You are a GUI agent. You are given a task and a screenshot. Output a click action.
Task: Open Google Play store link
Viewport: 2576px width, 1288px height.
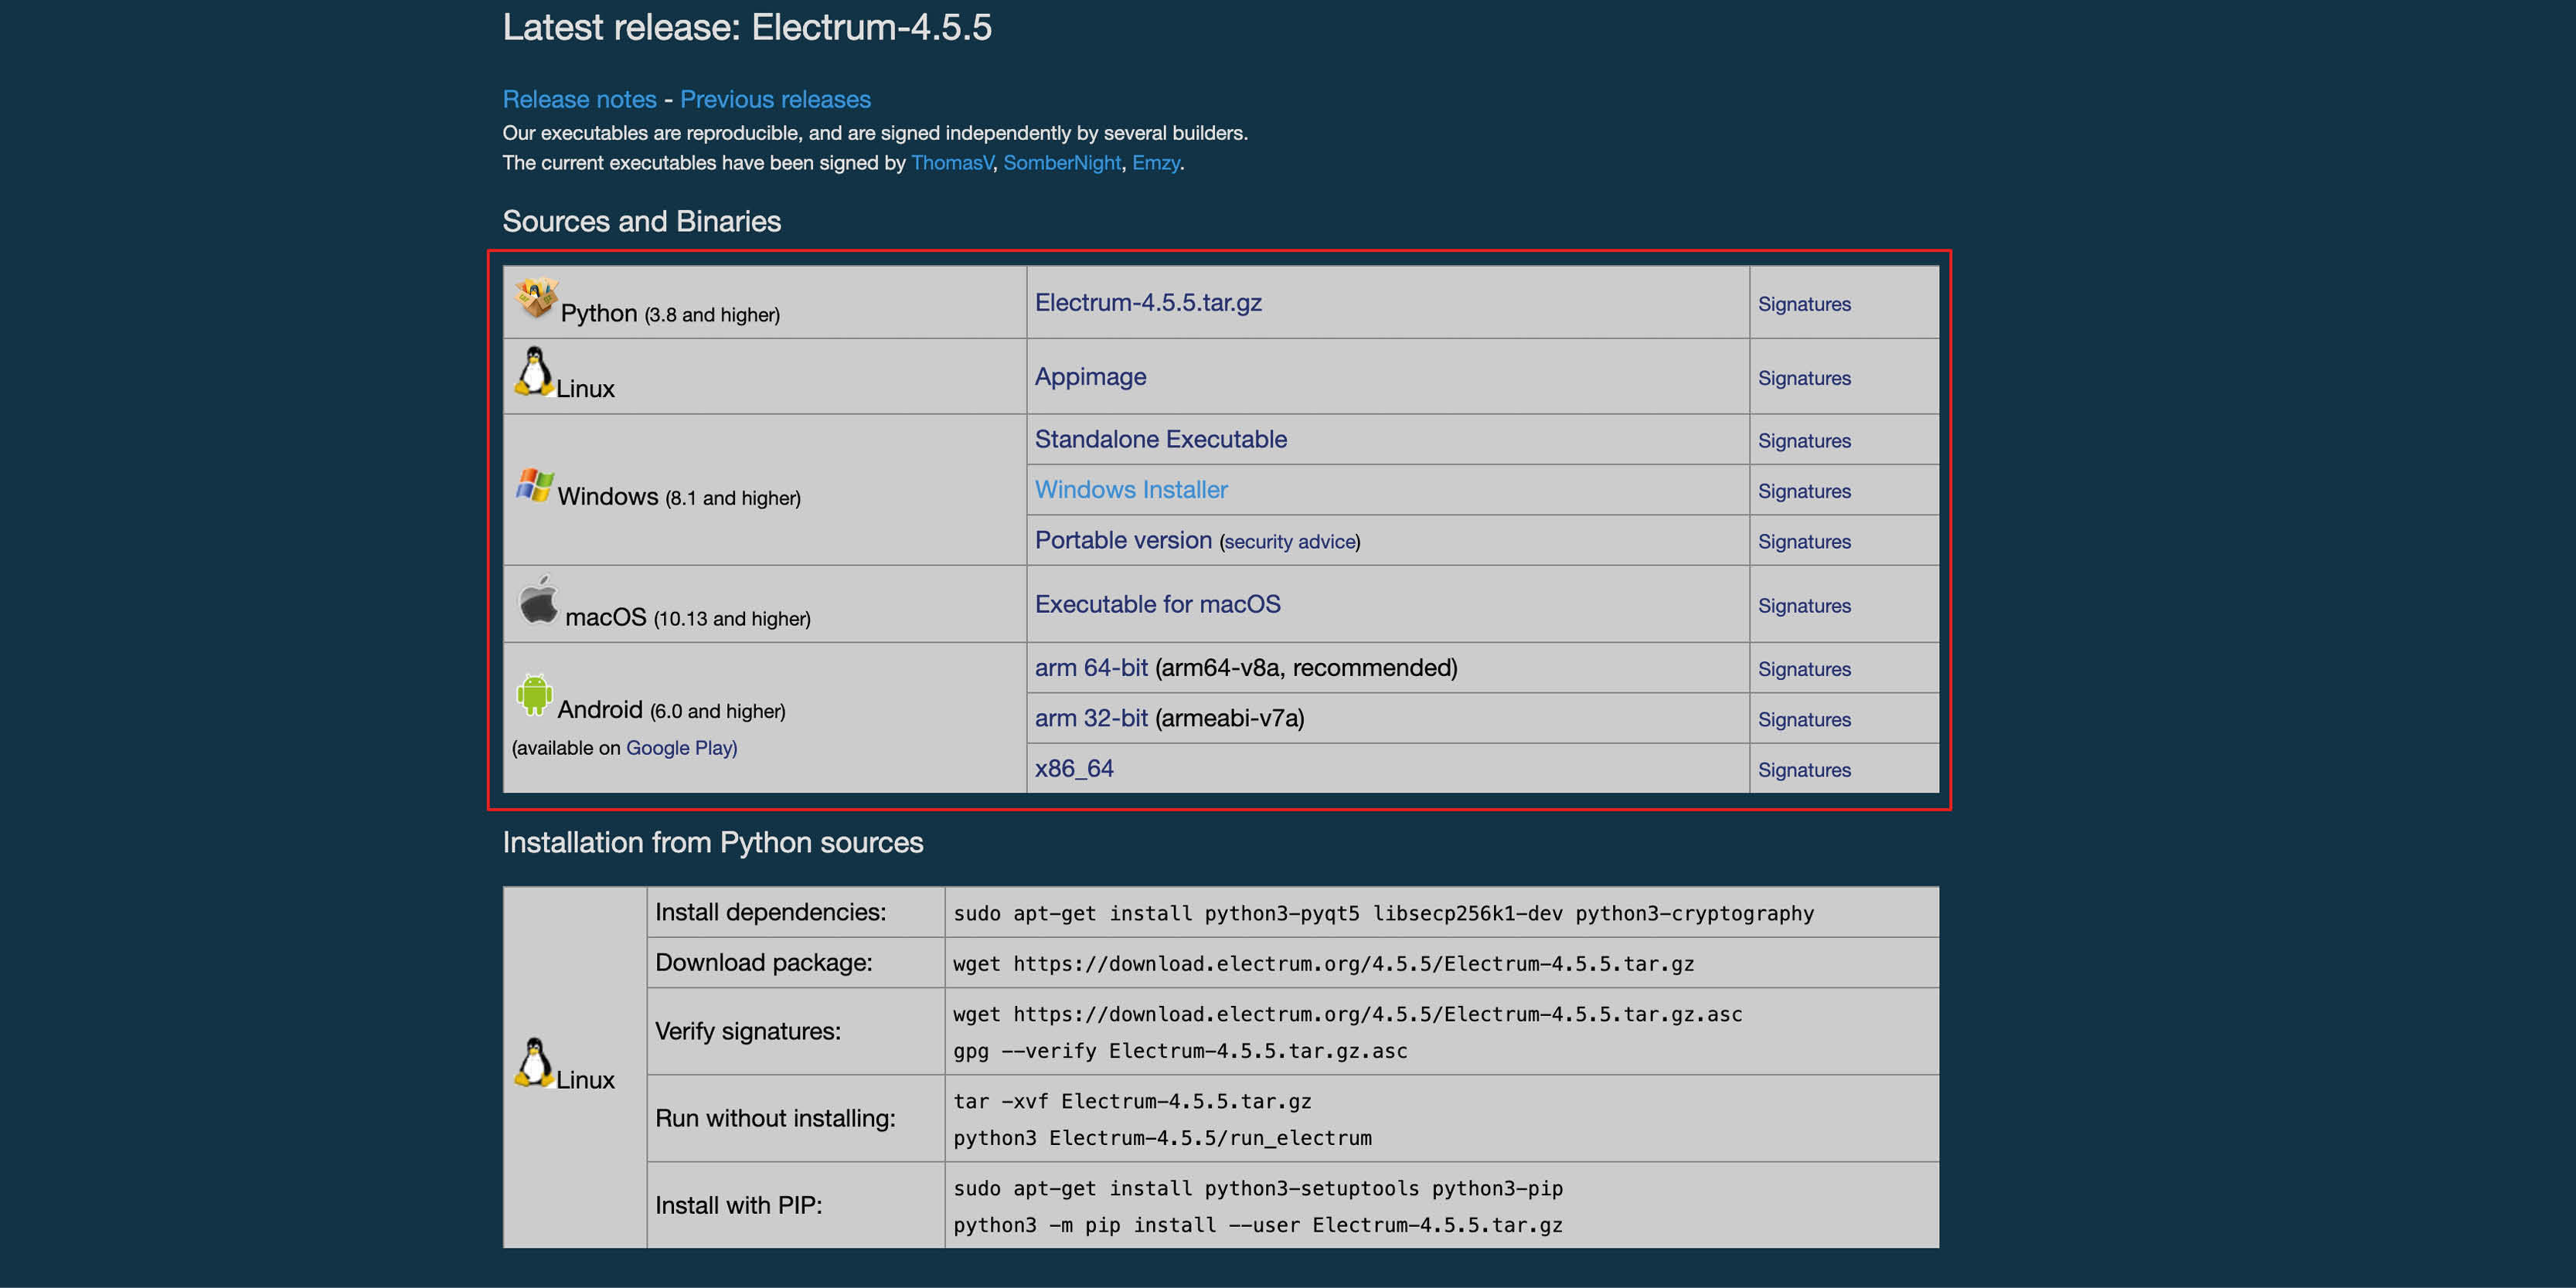[680, 748]
